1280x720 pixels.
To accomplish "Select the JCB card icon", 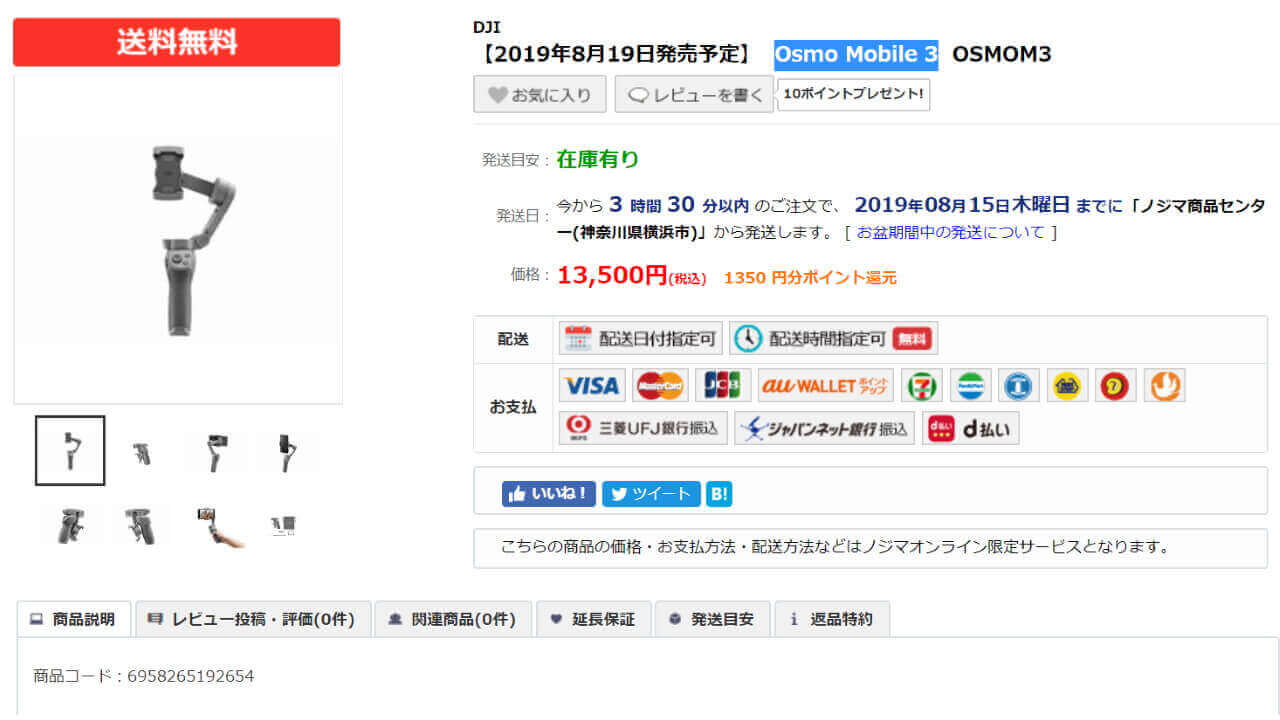I will [724, 385].
